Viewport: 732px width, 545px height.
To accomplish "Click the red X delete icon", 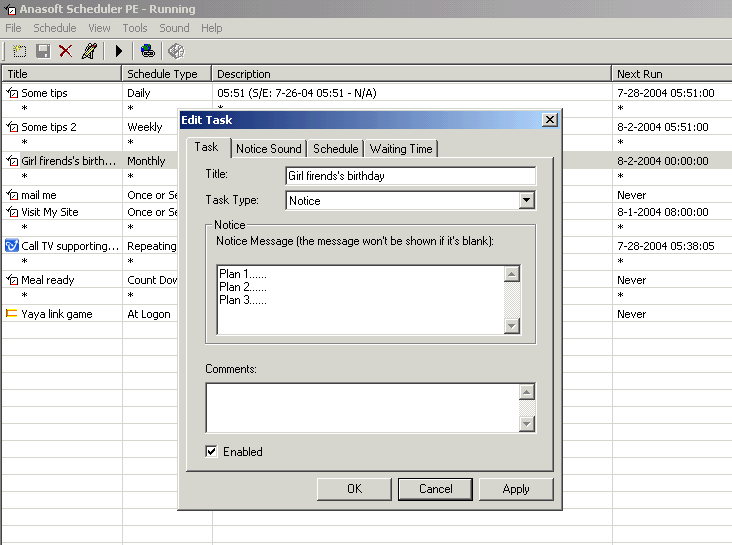I will coord(66,51).
